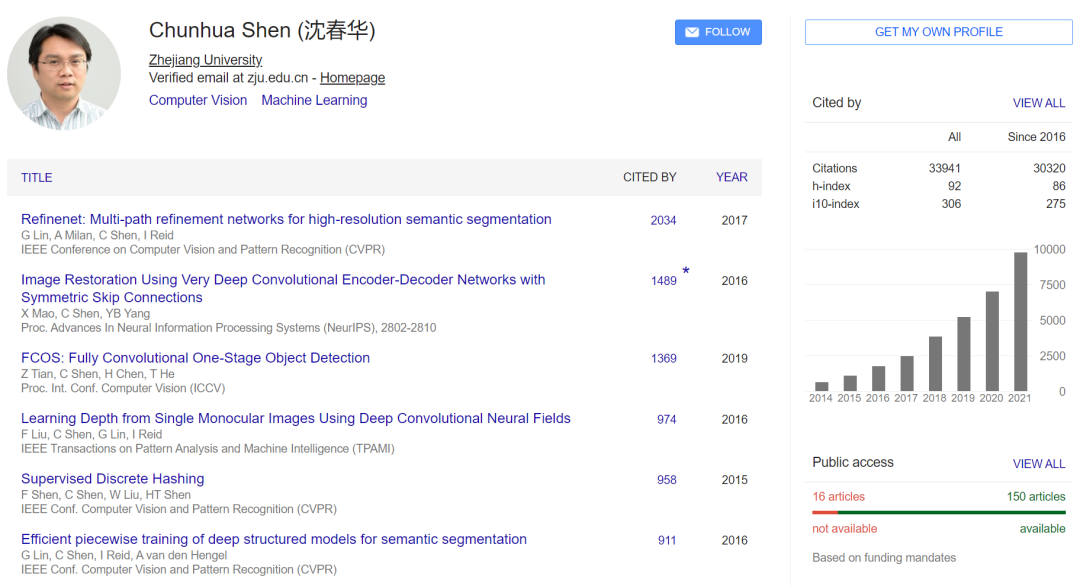This screenshot has height=586, width=1080.
Task: Click the asterisk beside 1489 citations
Action: 686,271
